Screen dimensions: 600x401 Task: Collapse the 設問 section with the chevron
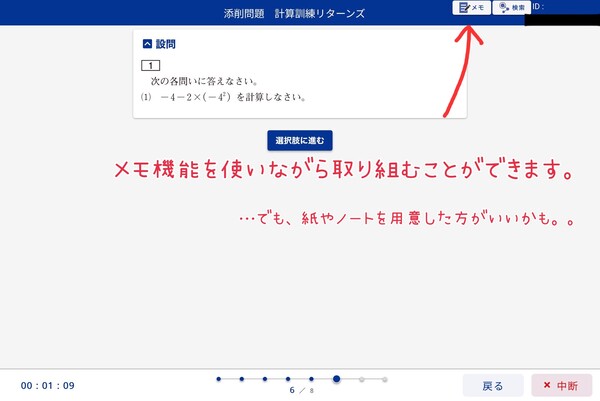(x=148, y=44)
